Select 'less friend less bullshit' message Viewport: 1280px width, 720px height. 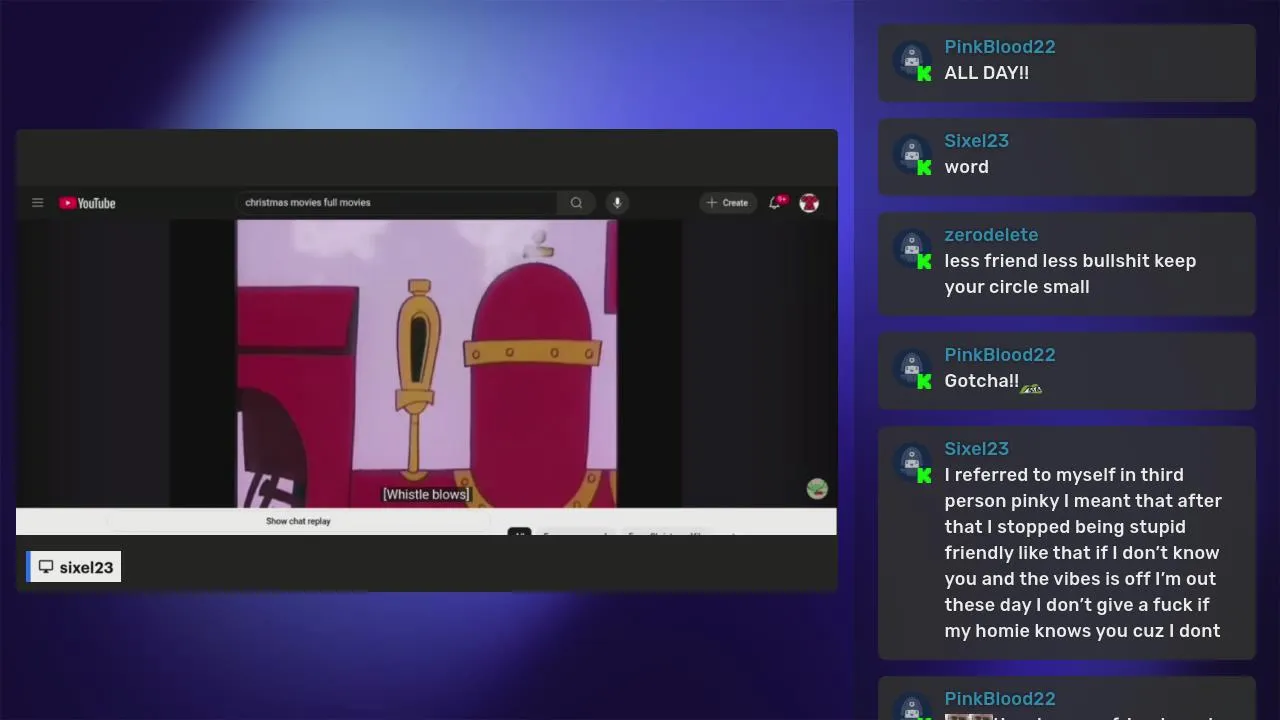[1070, 274]
